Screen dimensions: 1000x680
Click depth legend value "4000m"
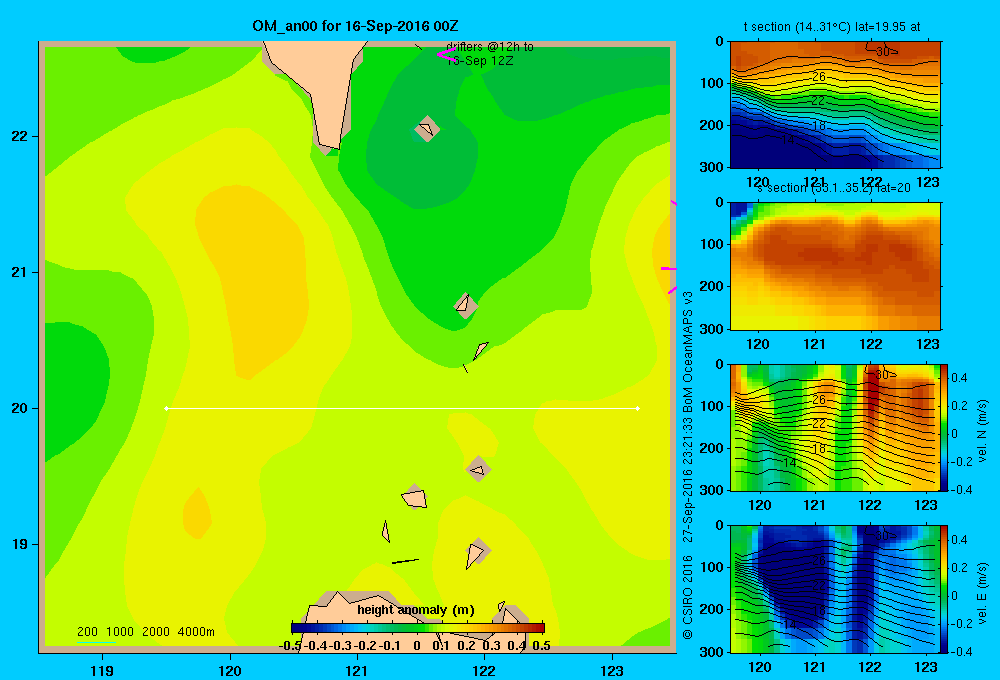pyautogui.click(x=196, y=632)
